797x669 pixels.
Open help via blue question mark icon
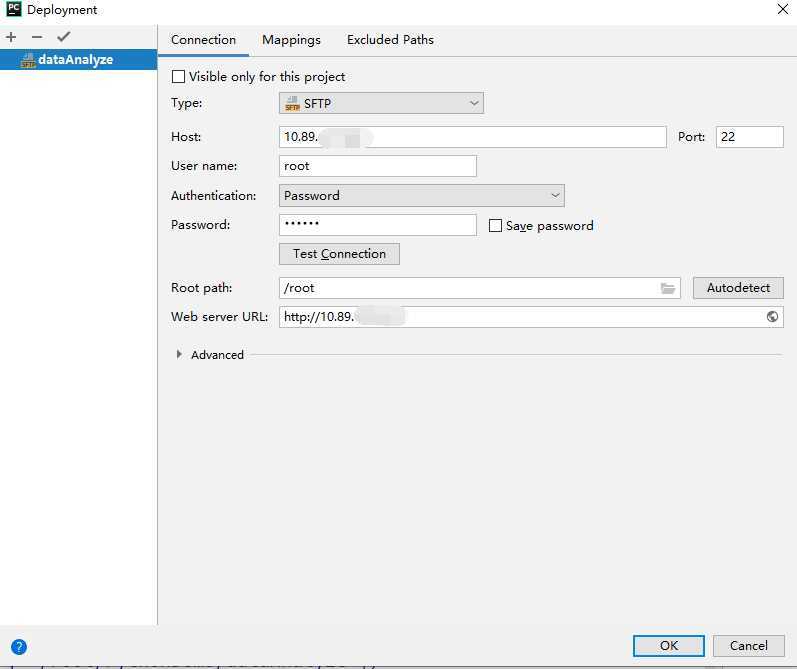click(x=18, y=646)
